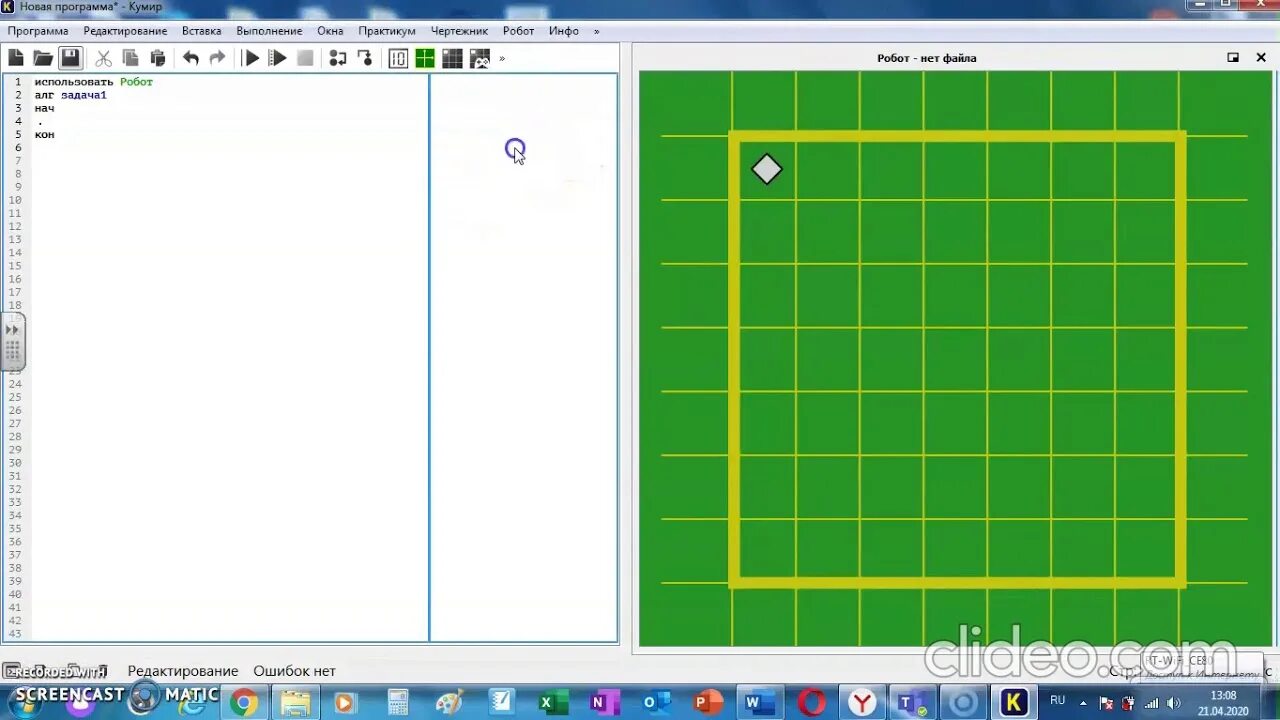Expand hidden toolbar items chevron
The width and height of the screenshot is (1280, 720).
[502, 58]
